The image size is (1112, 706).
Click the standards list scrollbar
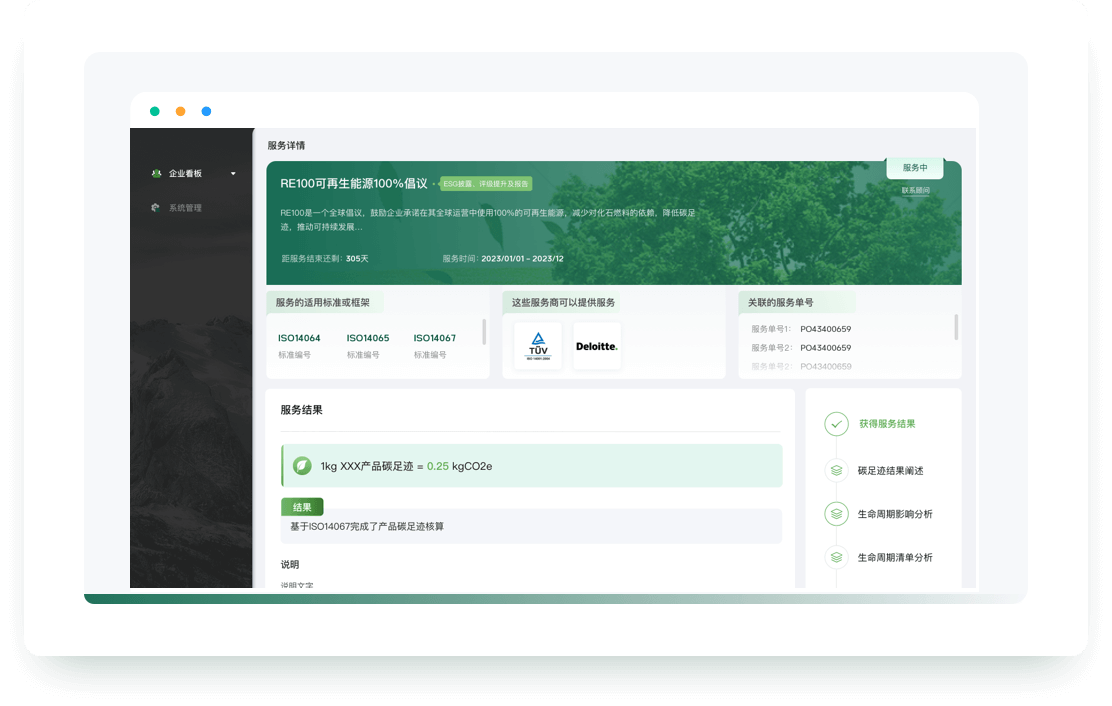pyautogui.click(x=484, y=331)
